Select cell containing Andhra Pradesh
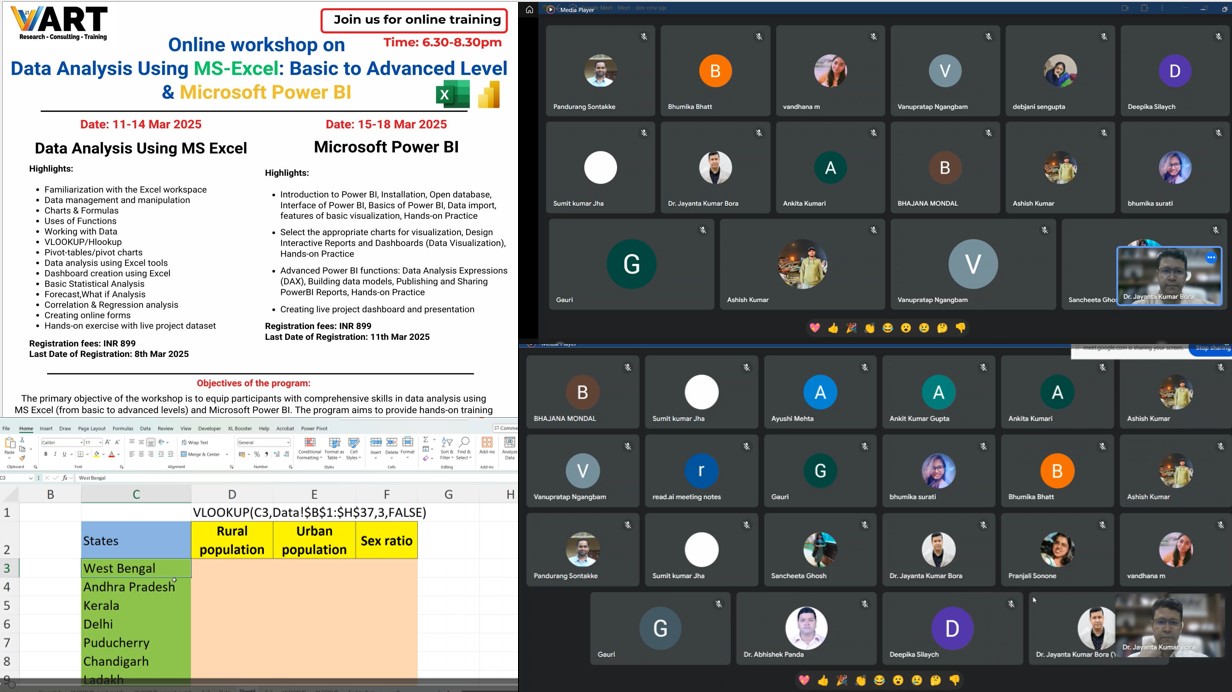This screenshot has width=1232, height=692. click(x=136, y=587)
